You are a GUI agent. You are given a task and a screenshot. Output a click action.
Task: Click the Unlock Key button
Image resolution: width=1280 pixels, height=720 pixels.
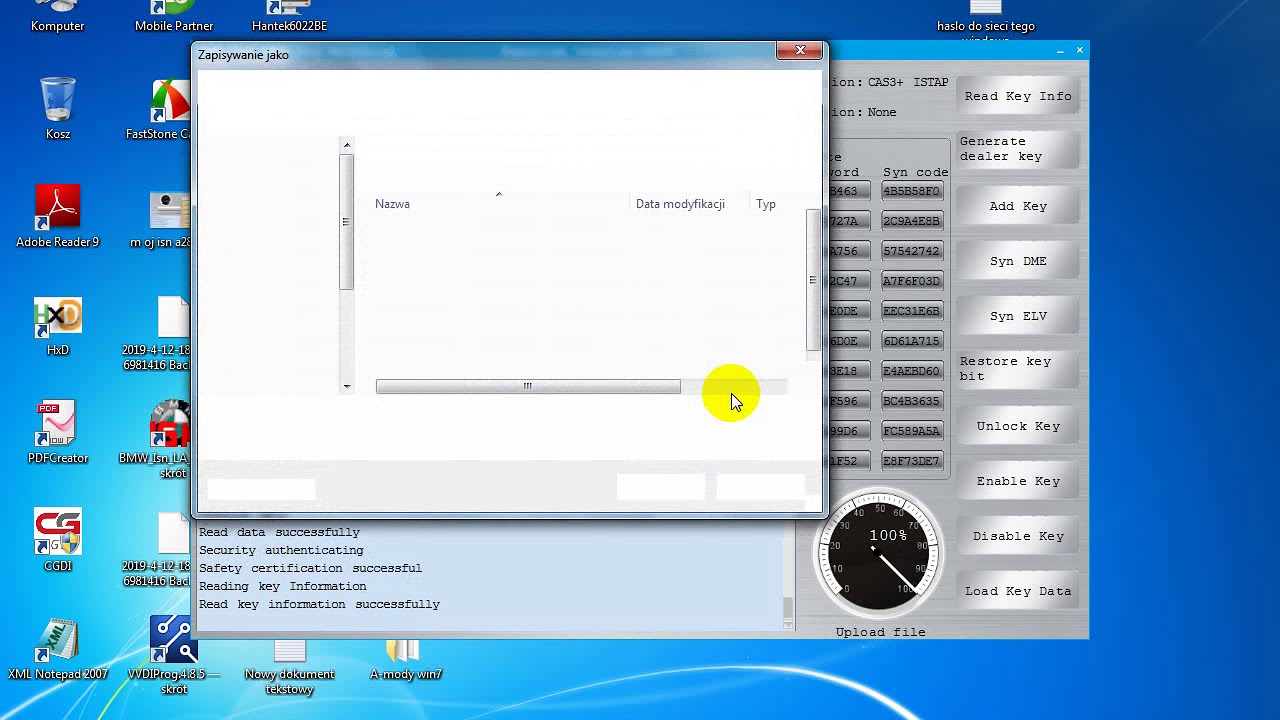pos(1018,426)
